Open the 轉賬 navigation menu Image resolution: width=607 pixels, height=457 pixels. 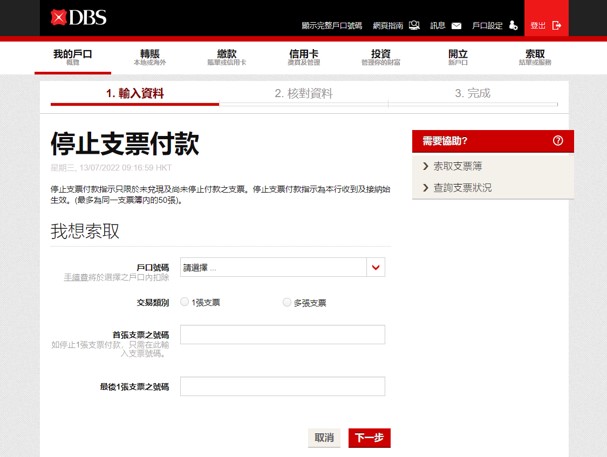coord(150,57)
